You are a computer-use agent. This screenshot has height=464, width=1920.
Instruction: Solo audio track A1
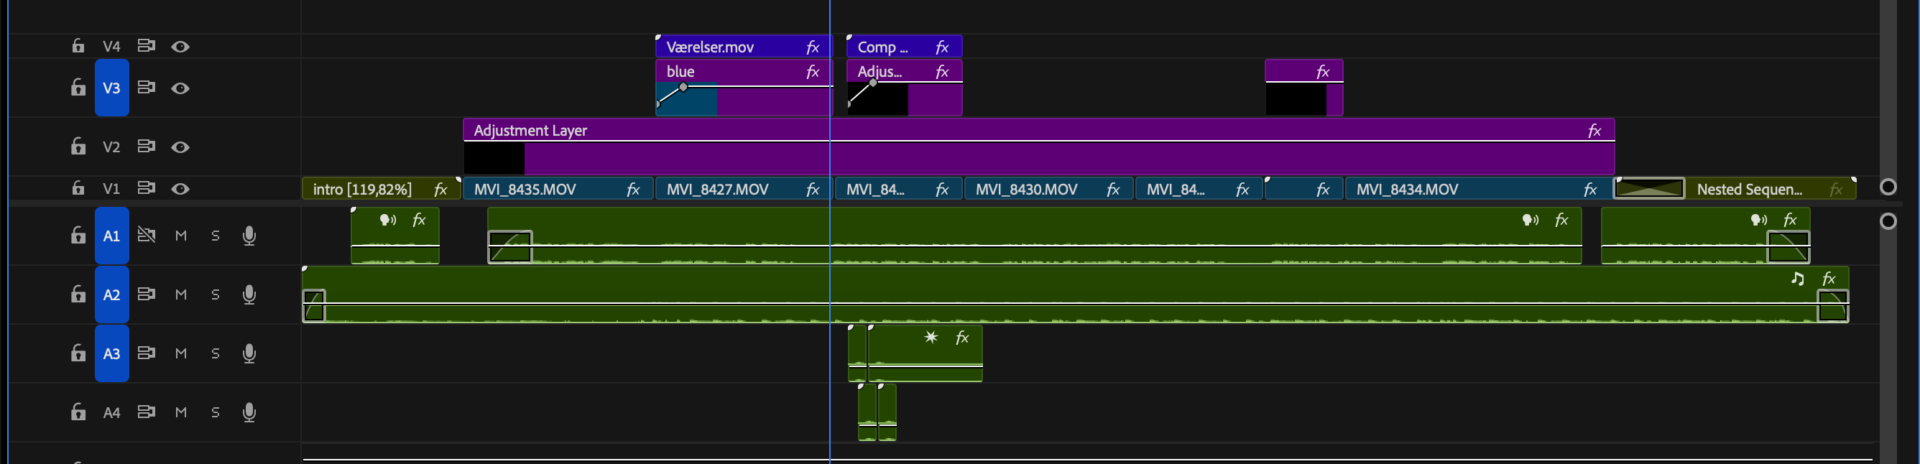[x=215, y=236]
